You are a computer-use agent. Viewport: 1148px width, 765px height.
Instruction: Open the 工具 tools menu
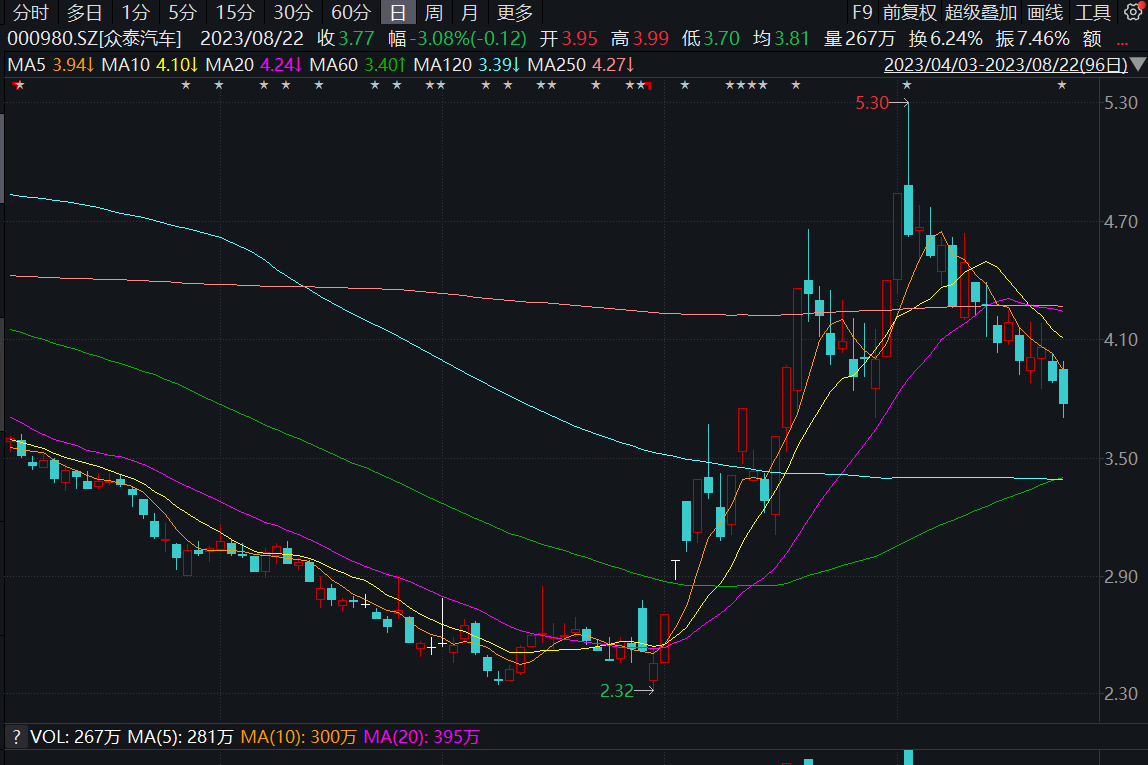(x=1093, y=13)
